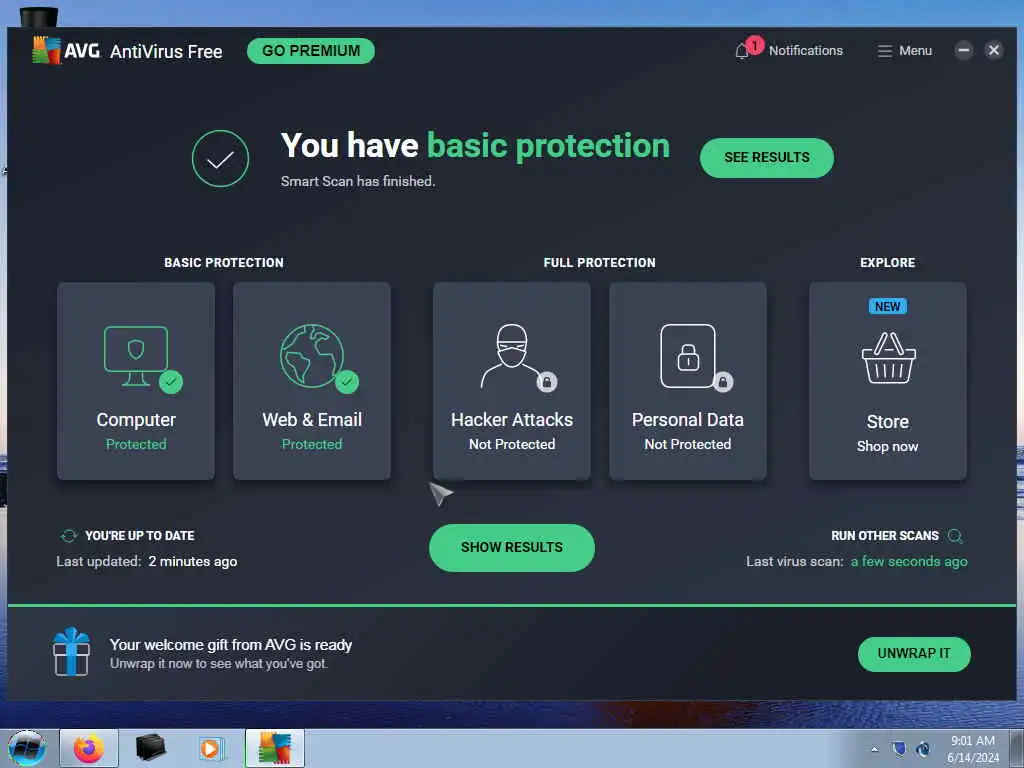
Task: Click the lock badge on Hacker Attacks
Action: pyautogui.click(x=547, y=382)
